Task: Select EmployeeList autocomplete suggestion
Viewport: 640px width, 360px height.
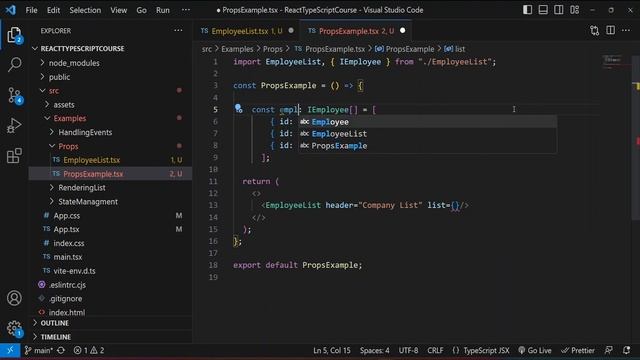Action: coord(427,133)
